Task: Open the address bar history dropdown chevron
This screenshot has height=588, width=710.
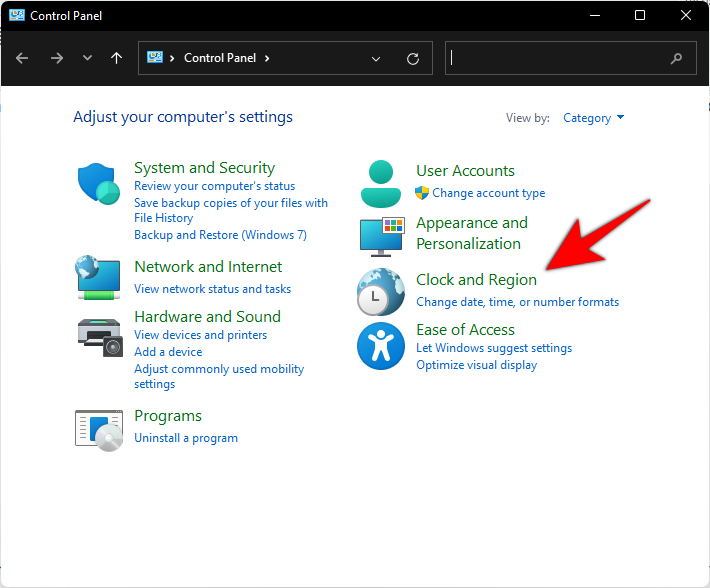Action: point(376,59)
